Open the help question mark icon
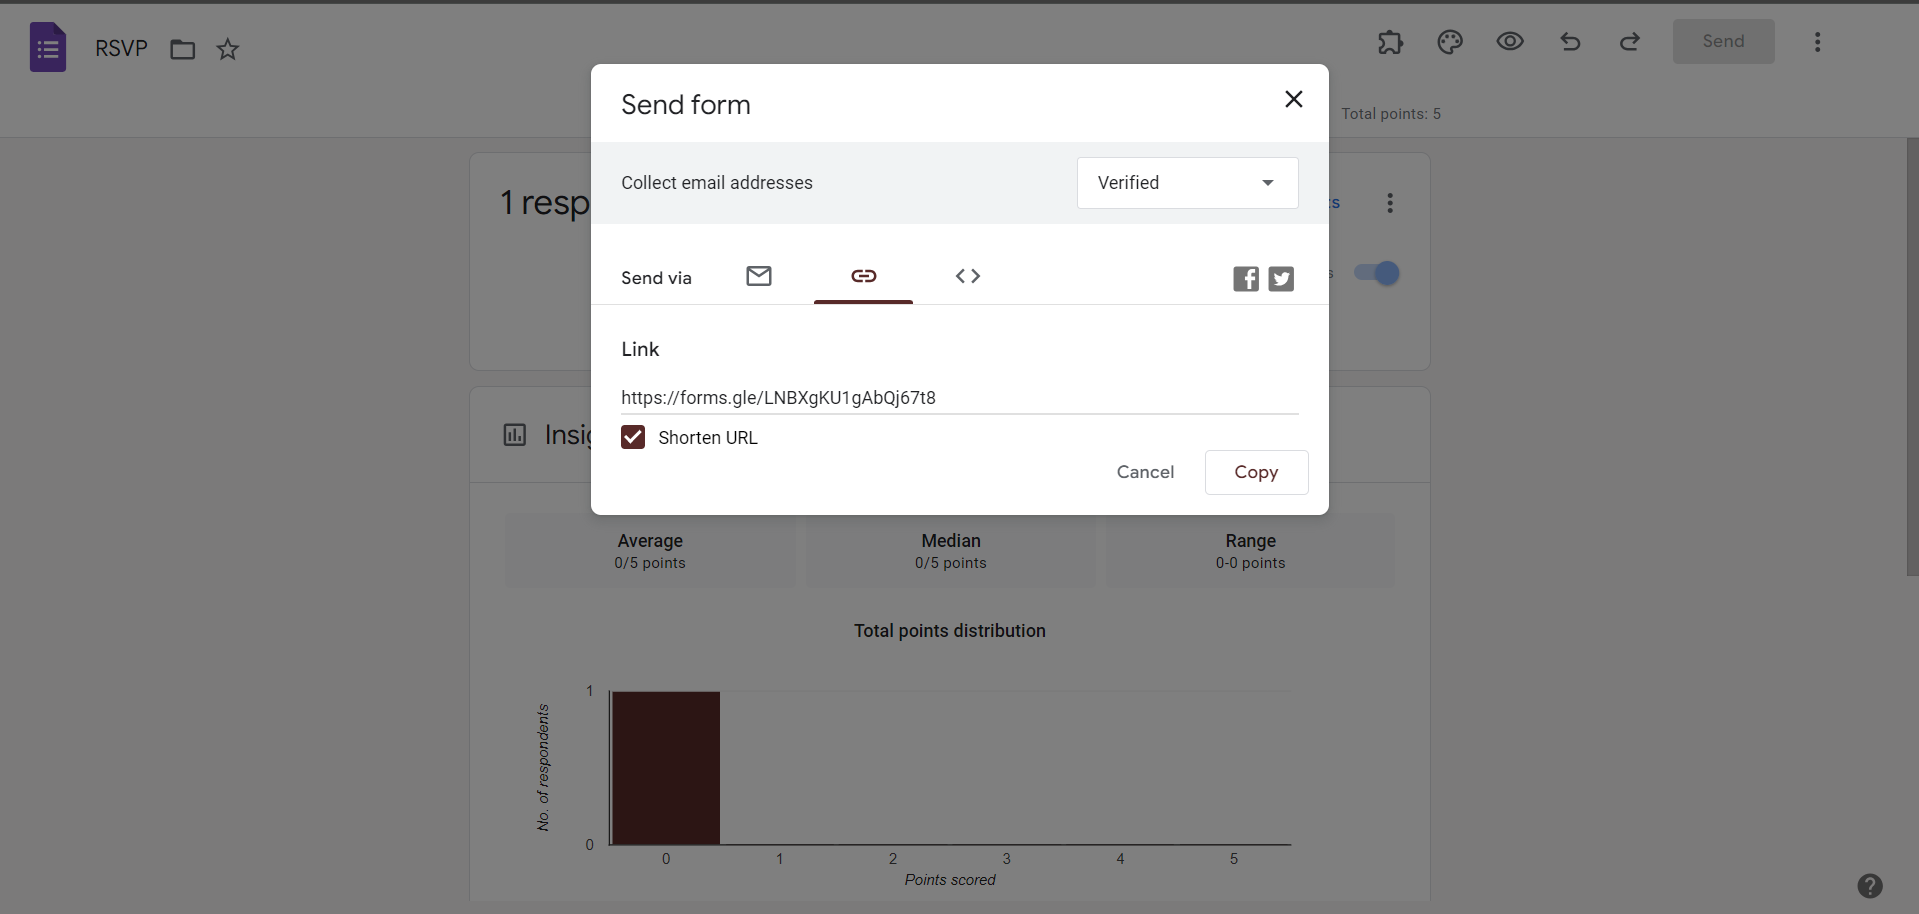This screenshot has width=1919, height=914. [1870, 886]
